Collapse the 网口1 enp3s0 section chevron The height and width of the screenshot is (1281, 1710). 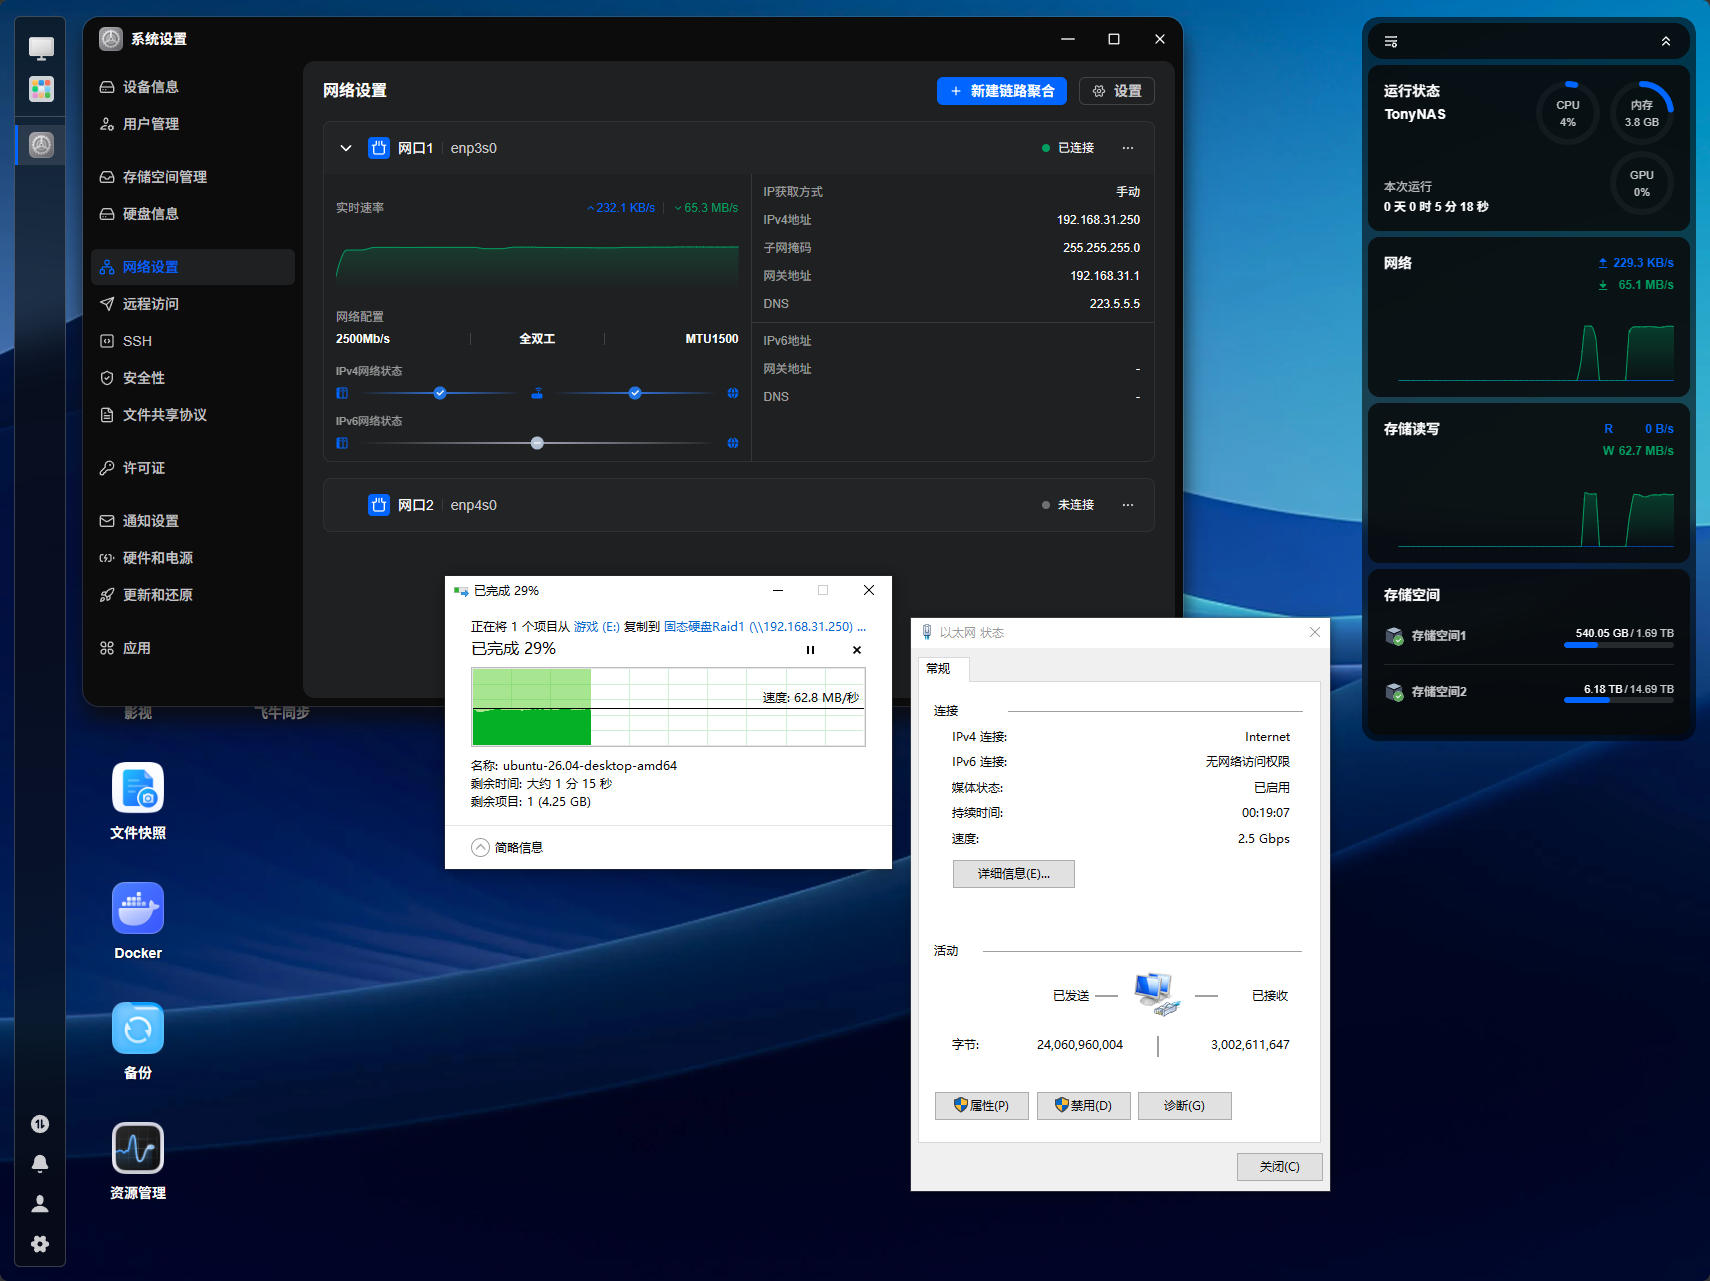pyautogui.click(x=346, y=148)
